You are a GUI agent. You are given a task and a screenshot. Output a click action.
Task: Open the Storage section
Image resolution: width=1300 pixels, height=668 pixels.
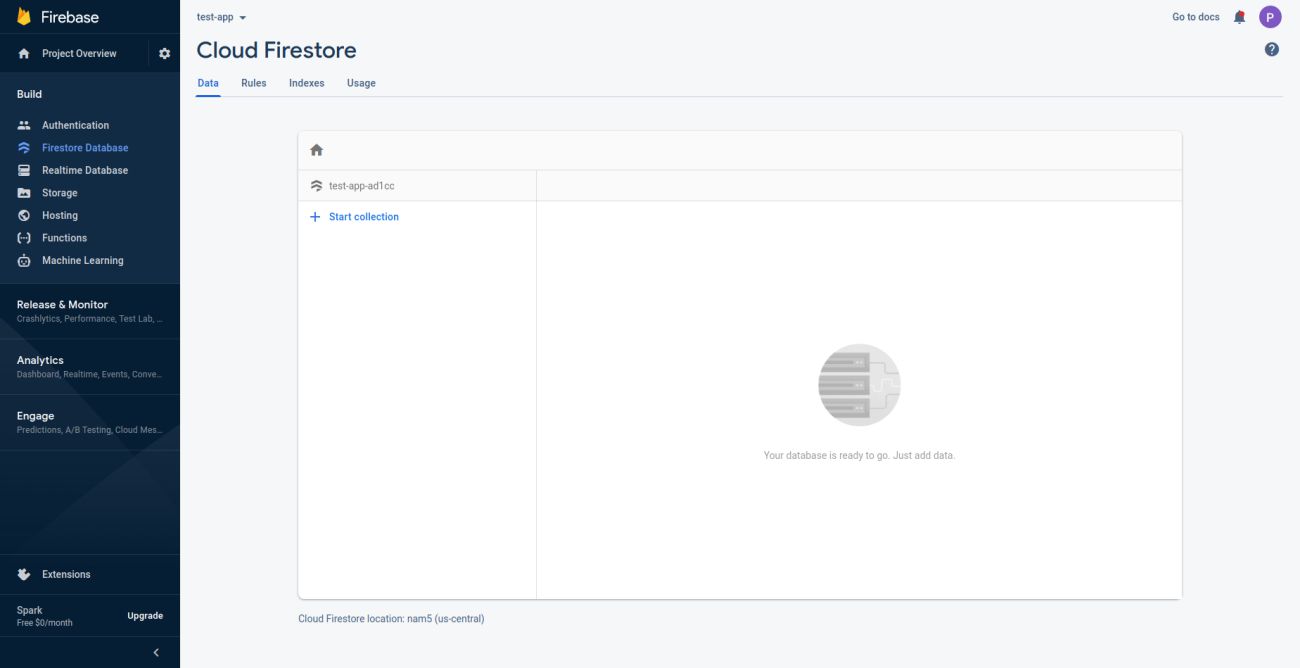pyautogui.click(x=58, y=192)
